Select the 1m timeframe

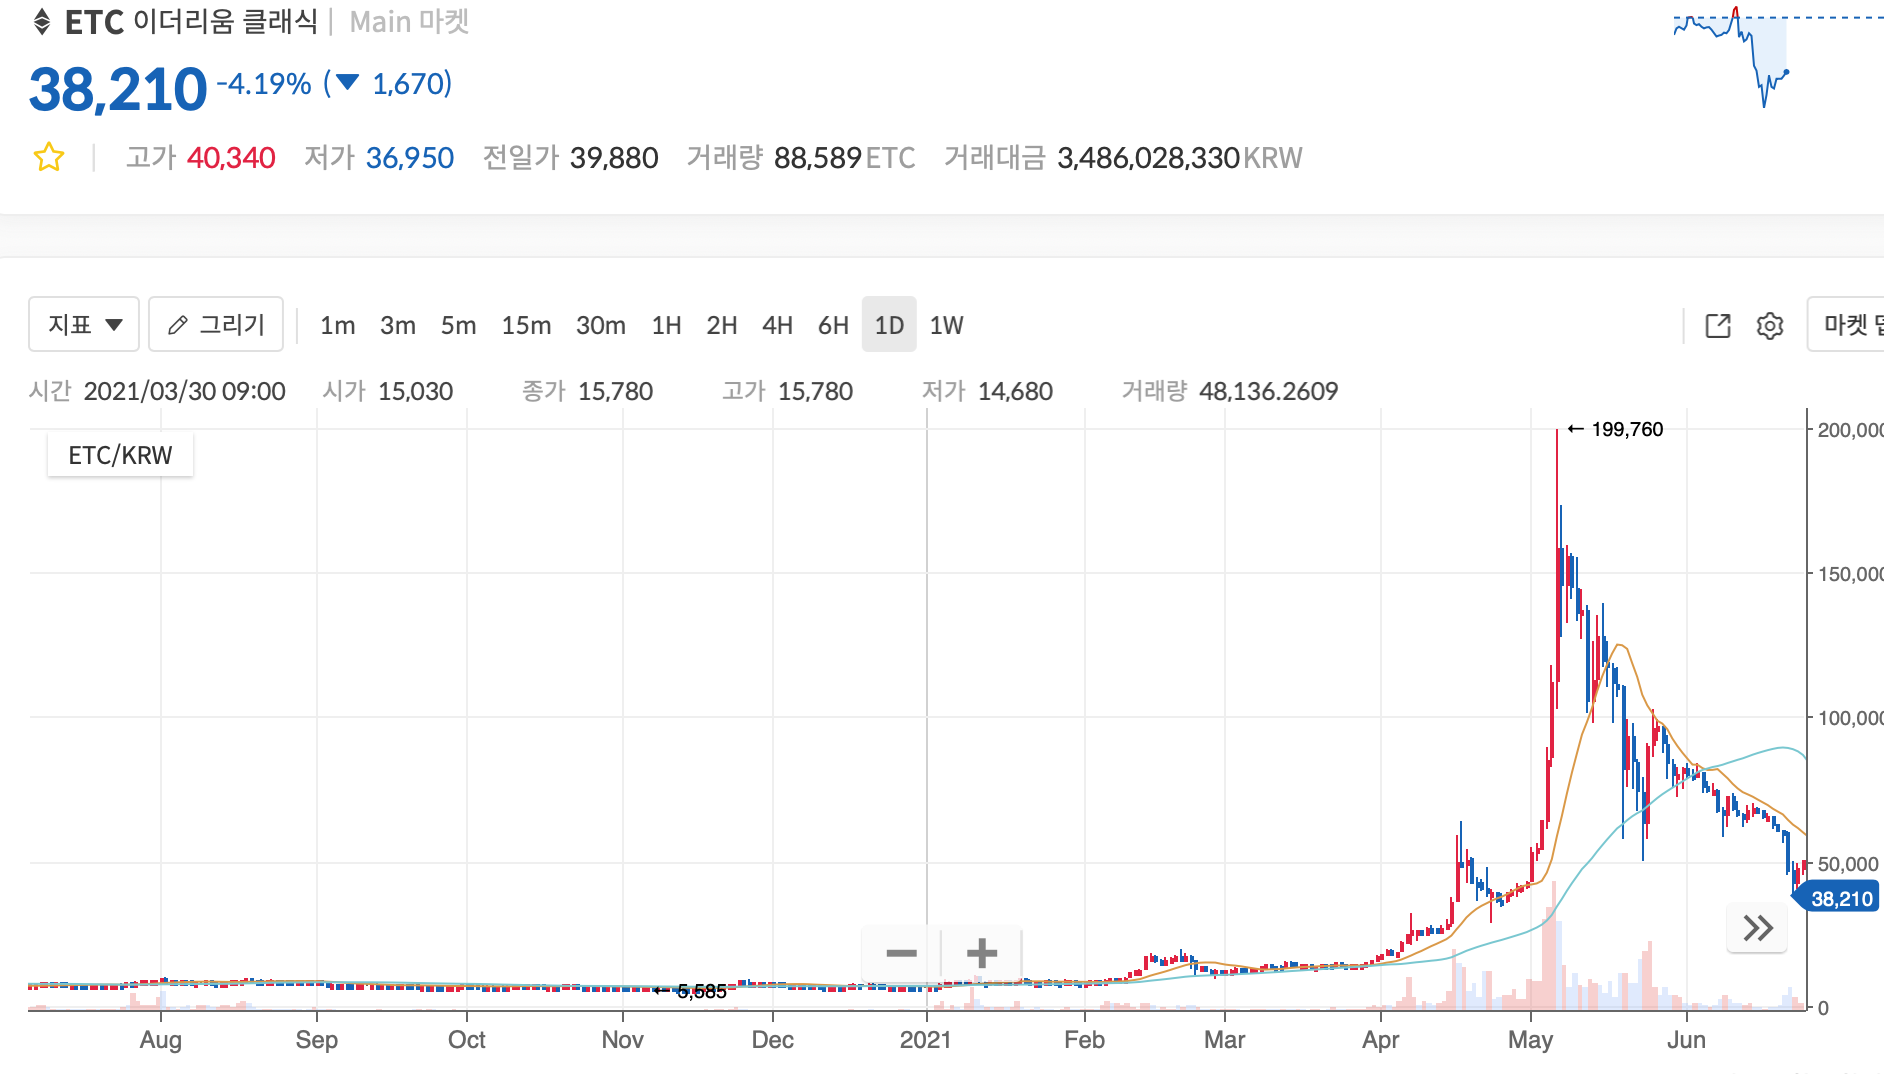[338, 326]
